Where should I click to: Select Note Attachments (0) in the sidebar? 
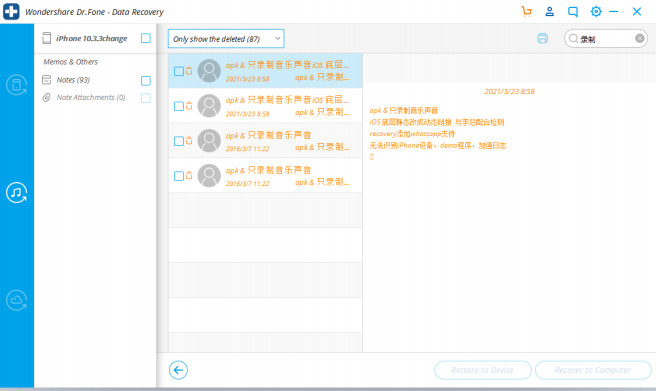[91, 97]
